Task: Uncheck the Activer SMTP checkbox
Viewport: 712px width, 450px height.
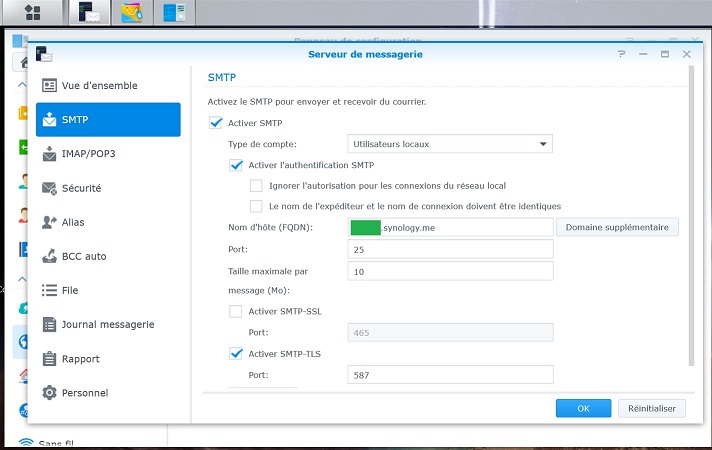Action: [215, 123]
